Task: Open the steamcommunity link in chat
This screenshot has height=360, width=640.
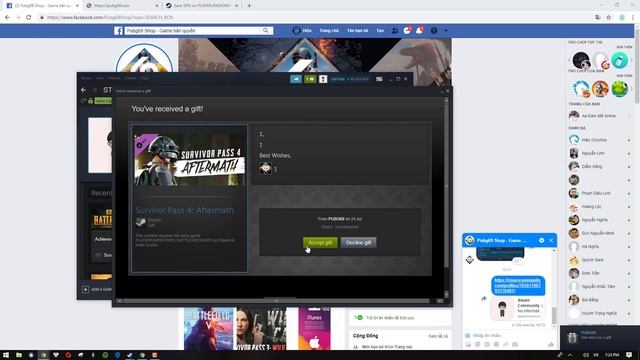Action: pos(518,285)
